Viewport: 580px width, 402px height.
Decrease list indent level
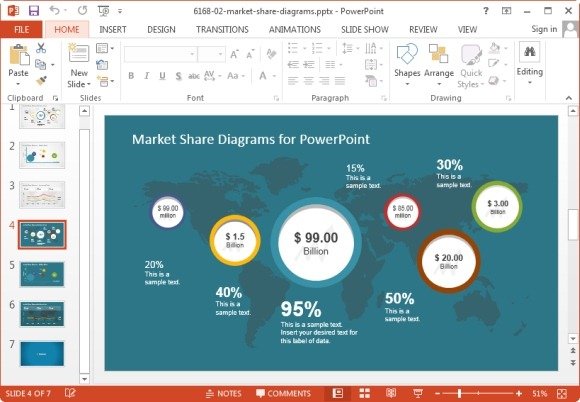tap(293, 65)
